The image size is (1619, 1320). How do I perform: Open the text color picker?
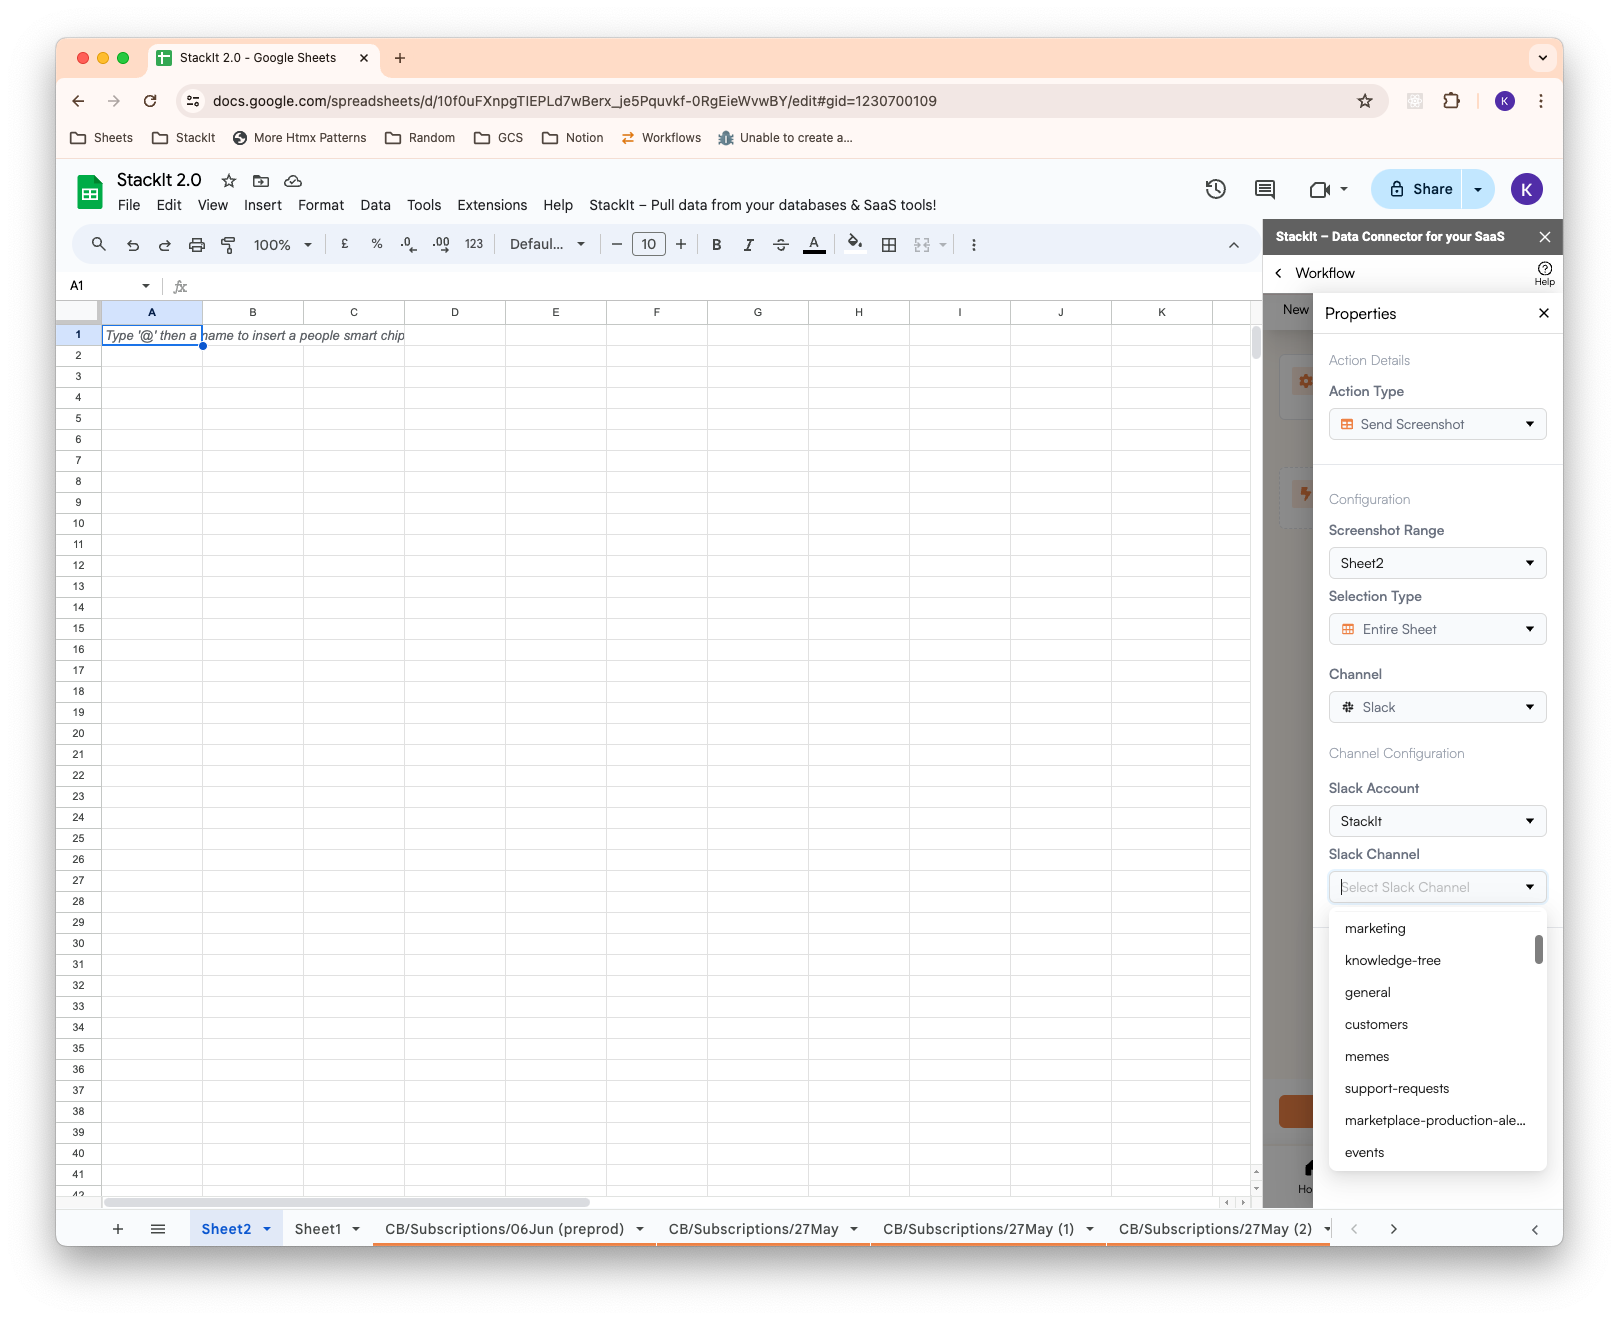click(814, 244)
